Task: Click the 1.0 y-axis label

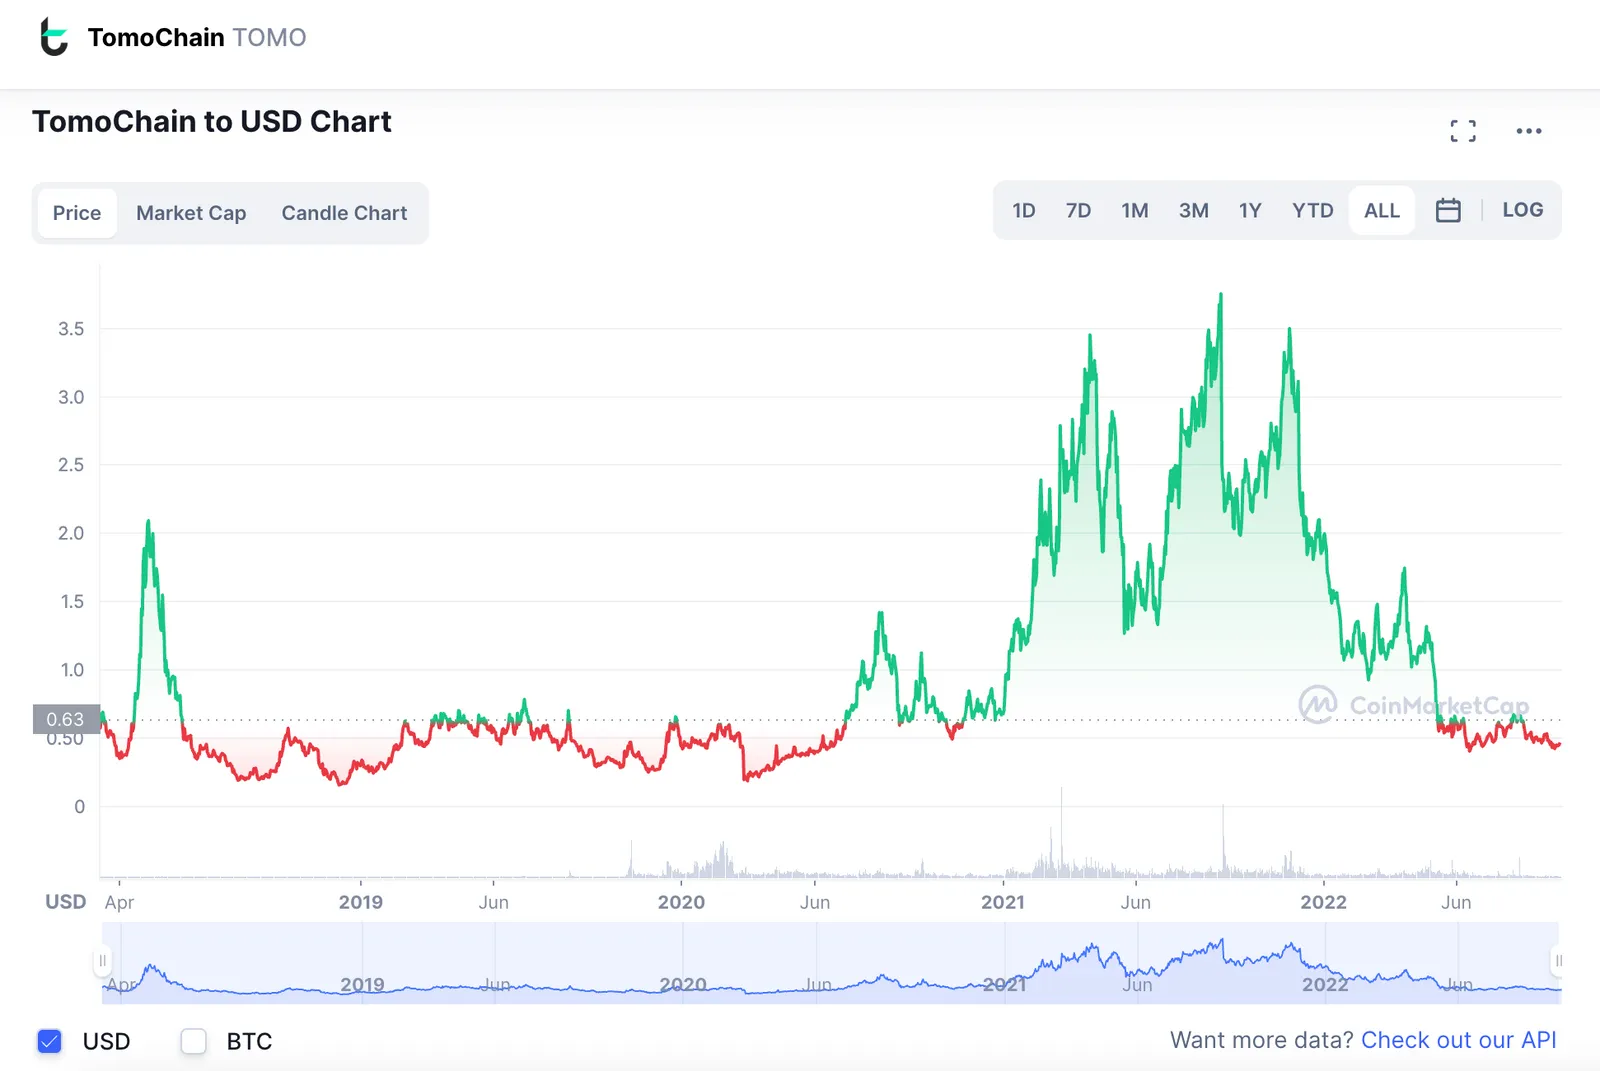Action: point(72,670)
